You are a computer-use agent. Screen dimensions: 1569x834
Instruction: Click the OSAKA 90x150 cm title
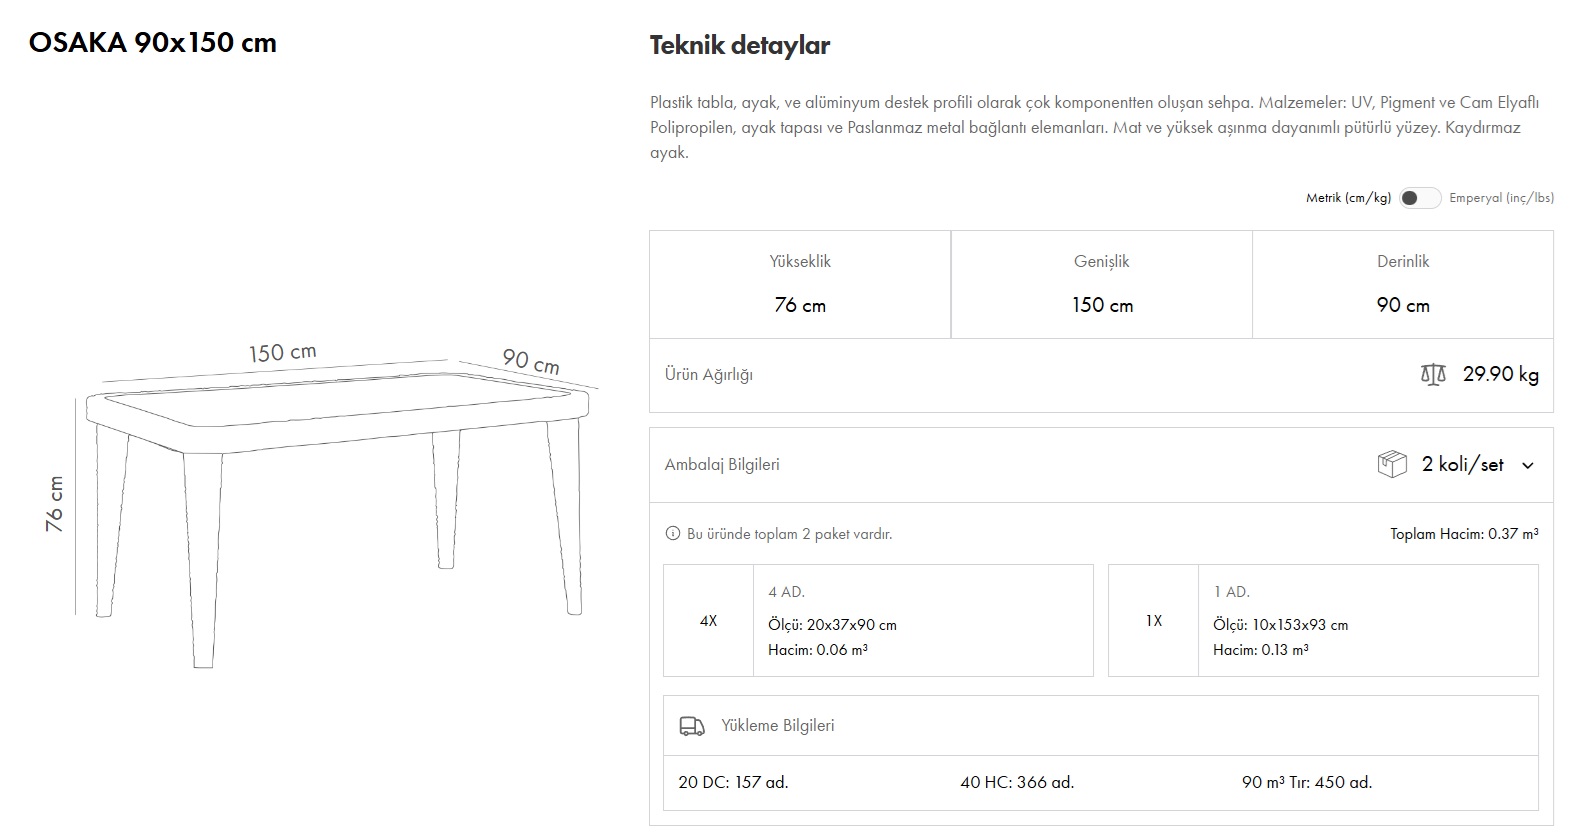[153, 43]
